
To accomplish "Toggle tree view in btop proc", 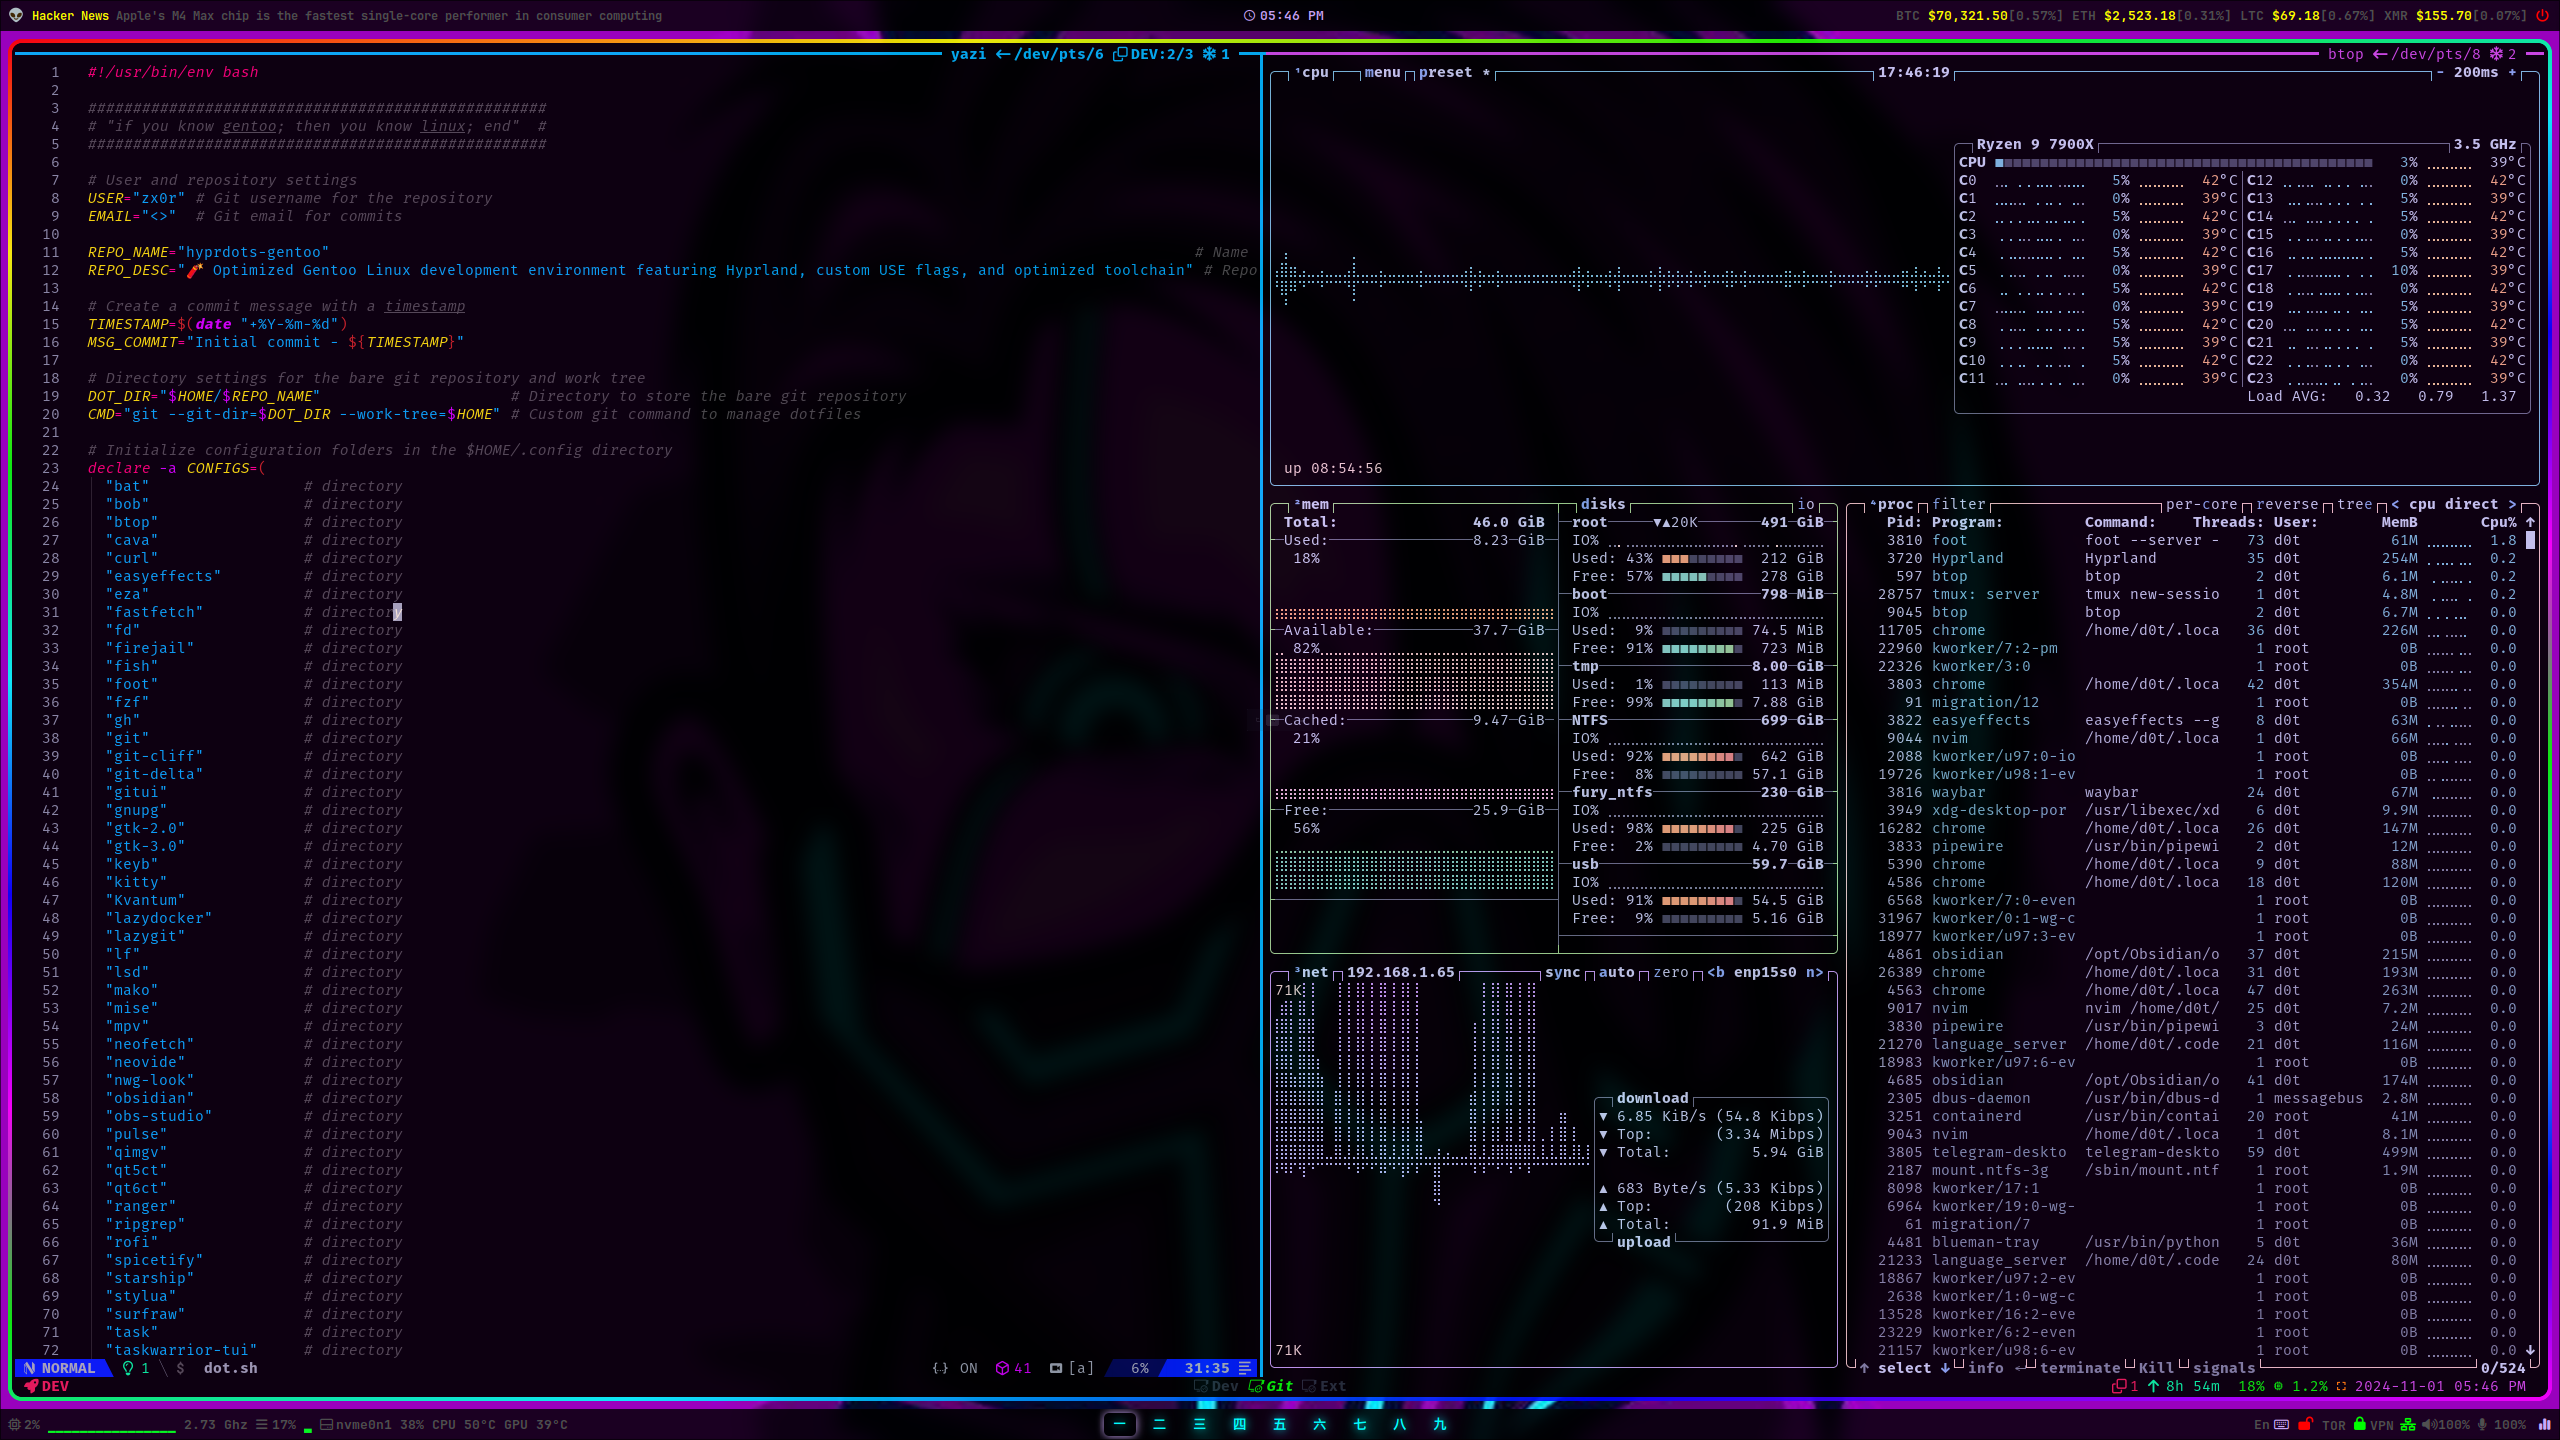I will click(x=2354, y=504).
